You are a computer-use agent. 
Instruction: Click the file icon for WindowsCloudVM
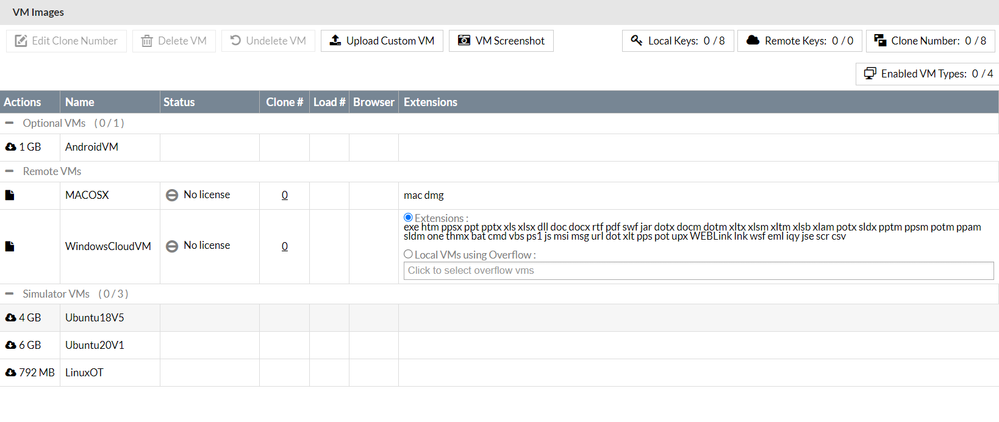pyautogui.click(x=11, y=246)
